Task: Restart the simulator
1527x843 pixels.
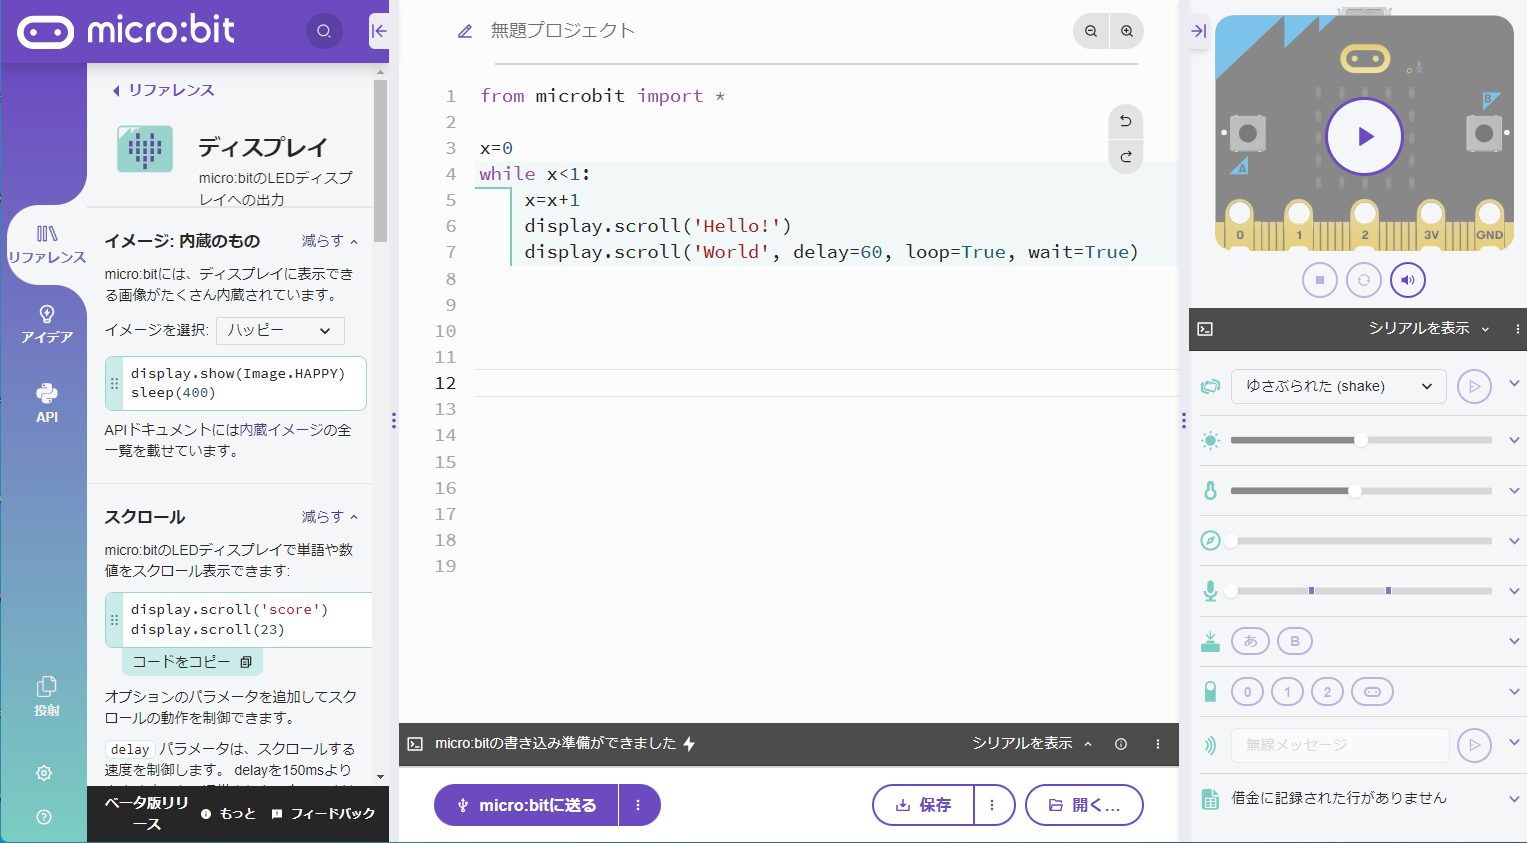Action: coord(1364,280)
